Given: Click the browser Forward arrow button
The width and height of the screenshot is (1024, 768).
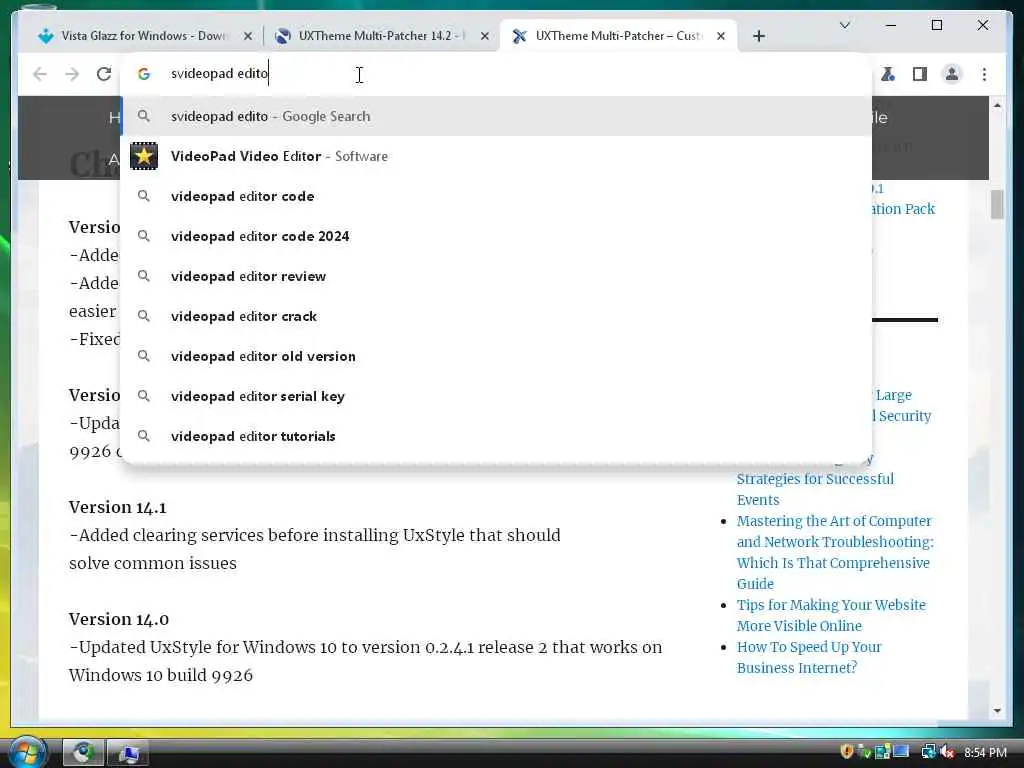Looking at the screenshot, I should point(72,74).
